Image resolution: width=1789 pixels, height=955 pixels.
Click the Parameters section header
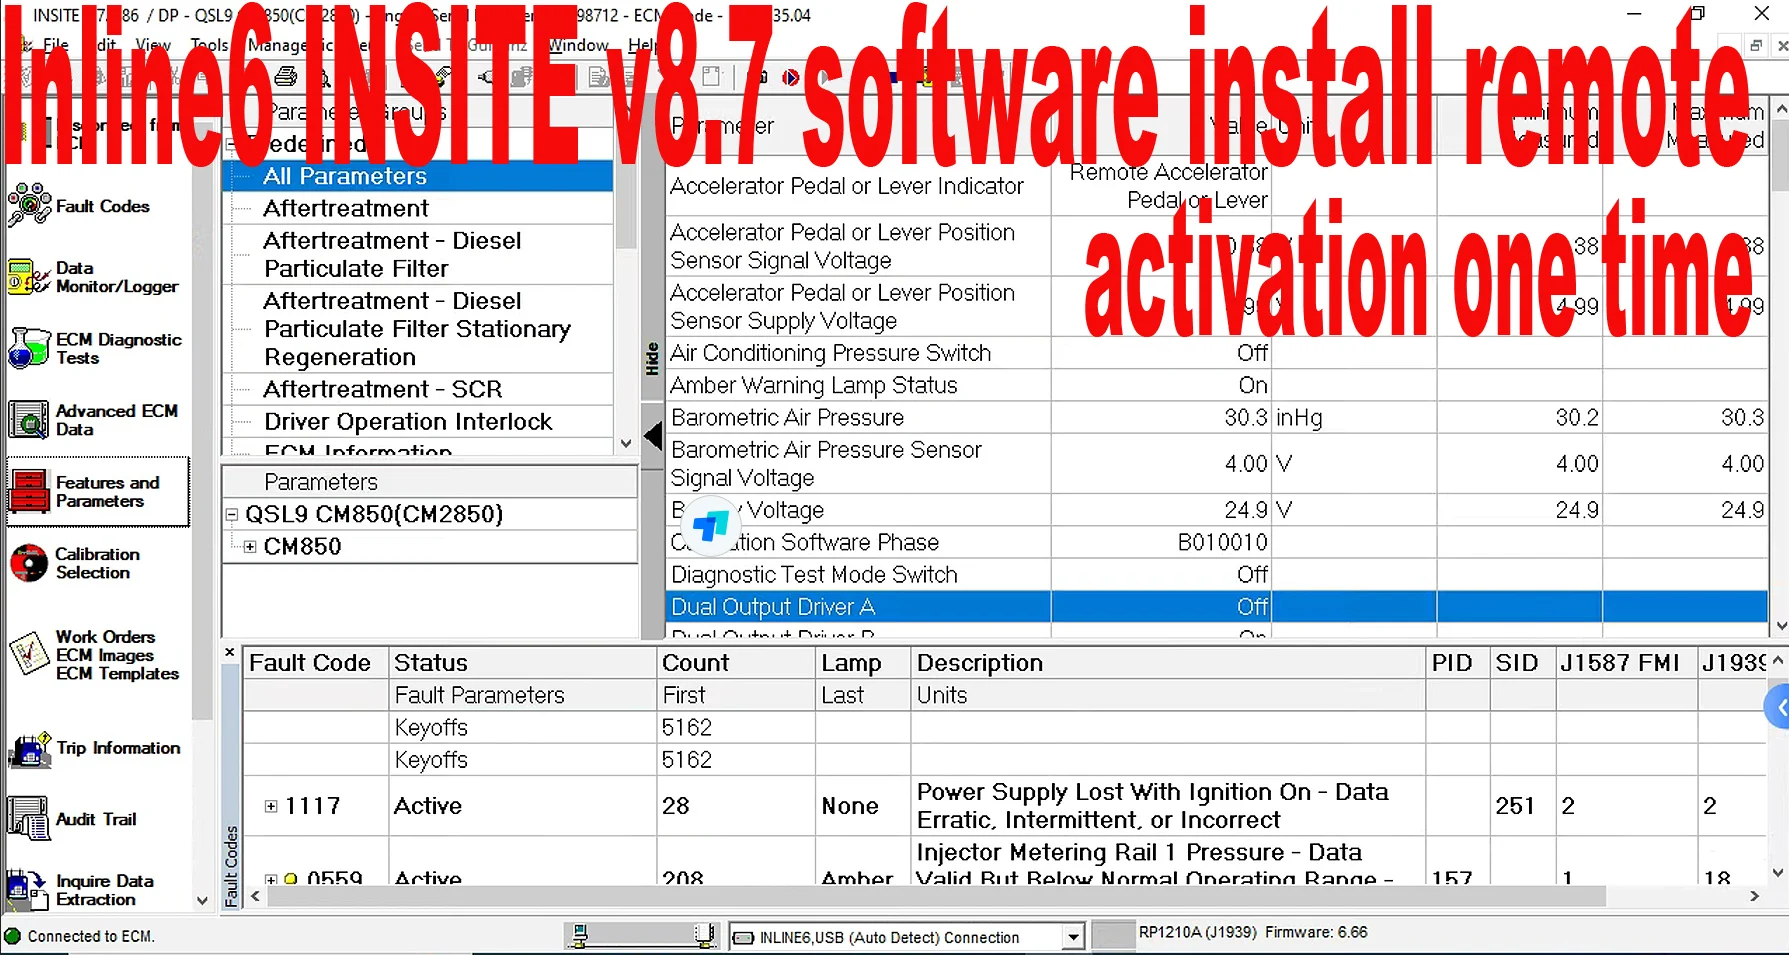[x=429, y=482]
